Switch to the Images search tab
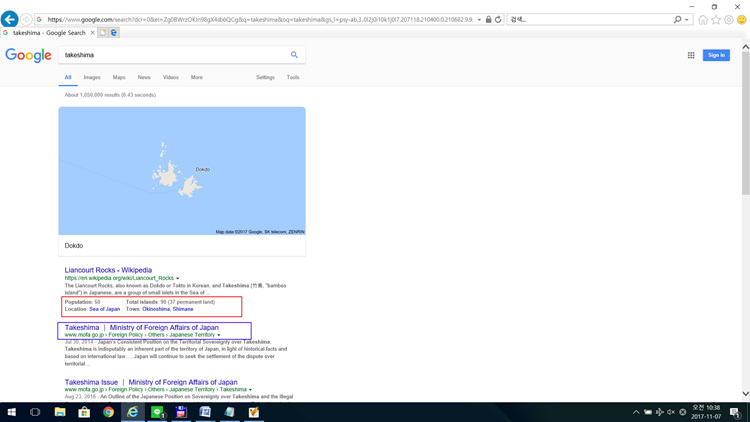The width and height of the screenshot is (750, 422). tap(92, 77)
